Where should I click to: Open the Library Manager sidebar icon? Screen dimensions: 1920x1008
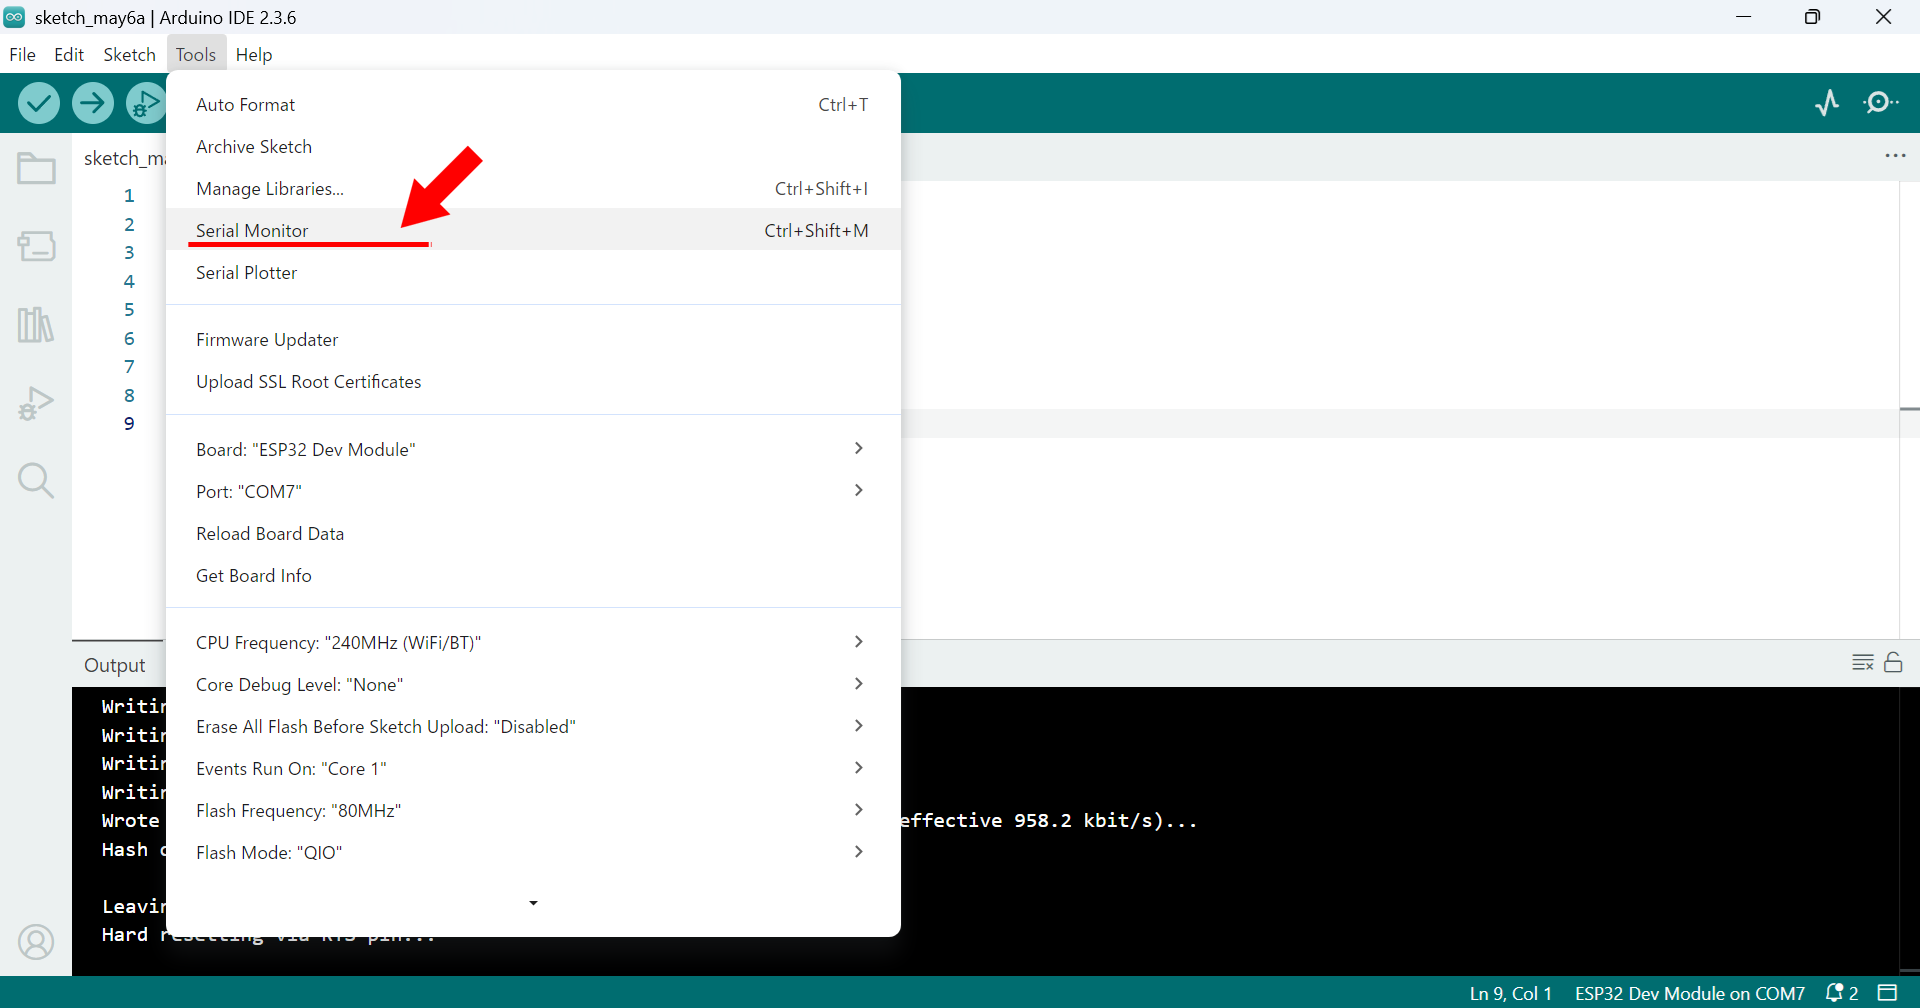(36, 324)
